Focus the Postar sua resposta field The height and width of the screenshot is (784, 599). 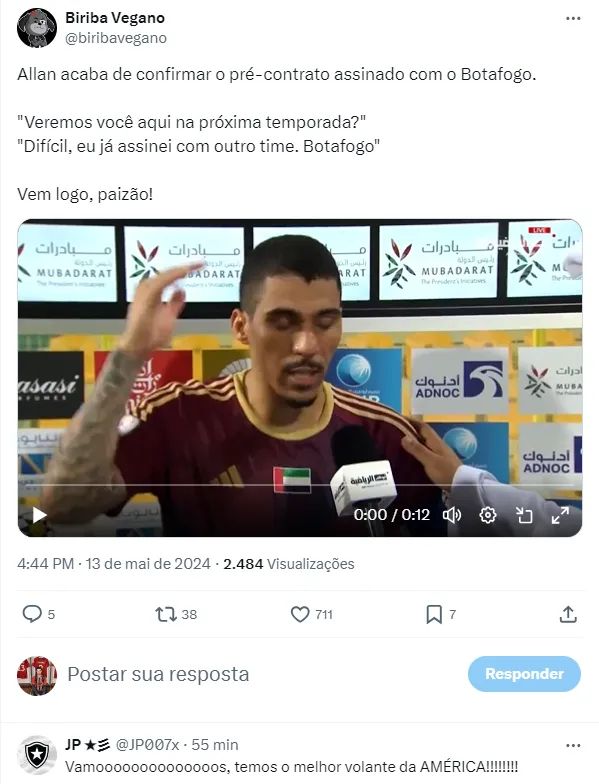coord(260,674)
